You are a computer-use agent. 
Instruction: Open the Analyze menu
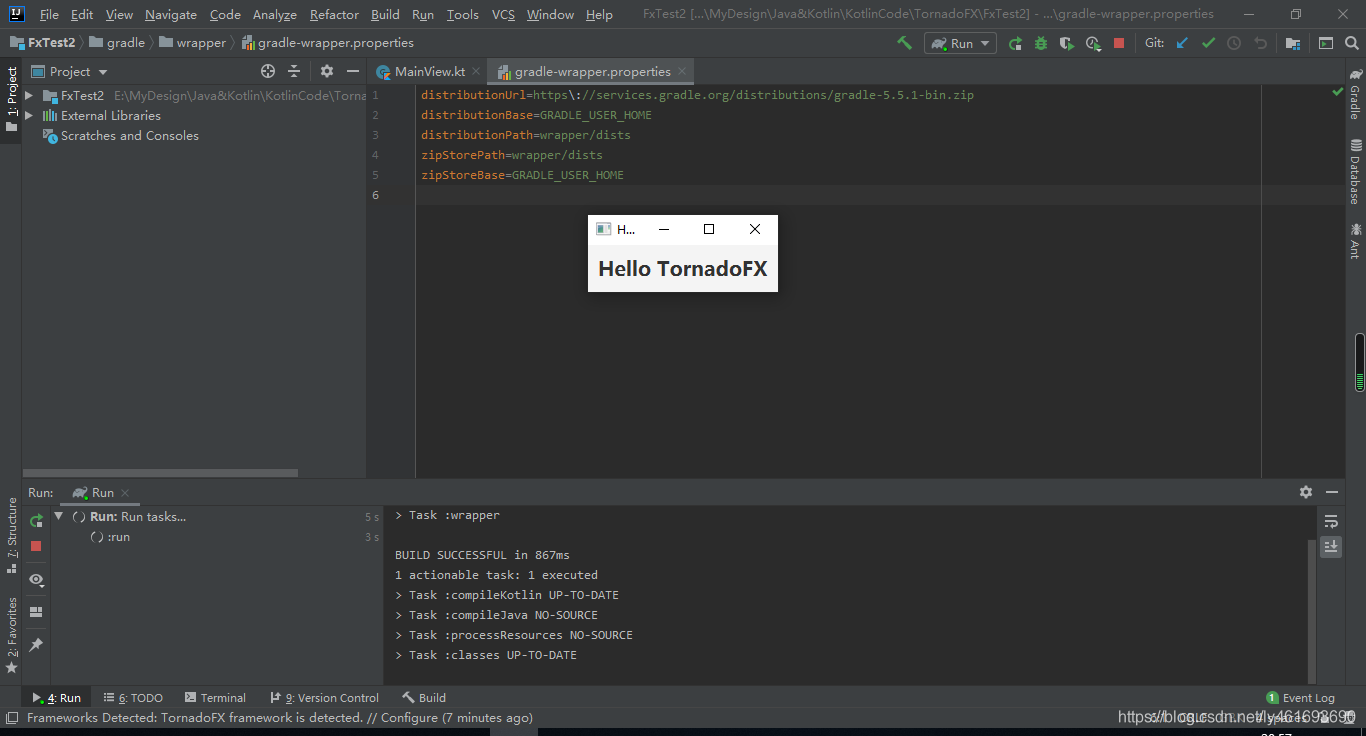(x=274, y=14)
